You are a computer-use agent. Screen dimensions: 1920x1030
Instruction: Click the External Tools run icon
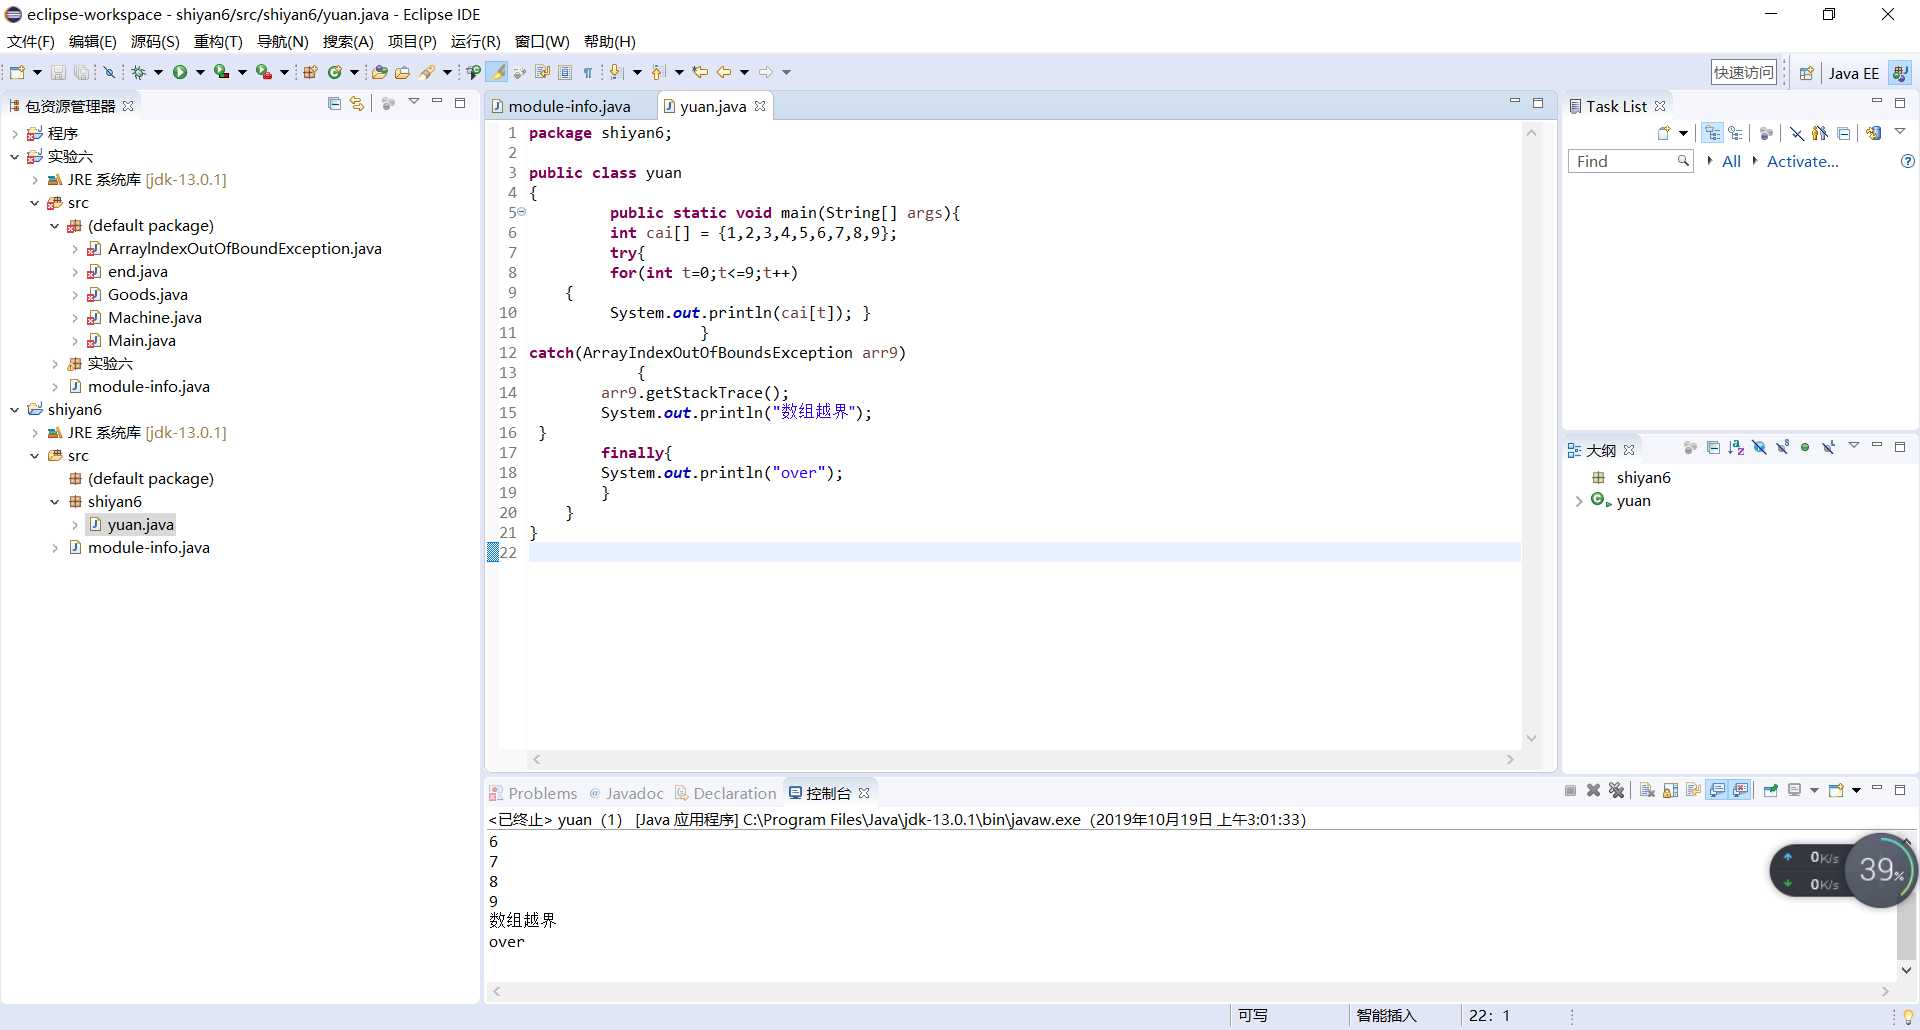click(263, 72)
